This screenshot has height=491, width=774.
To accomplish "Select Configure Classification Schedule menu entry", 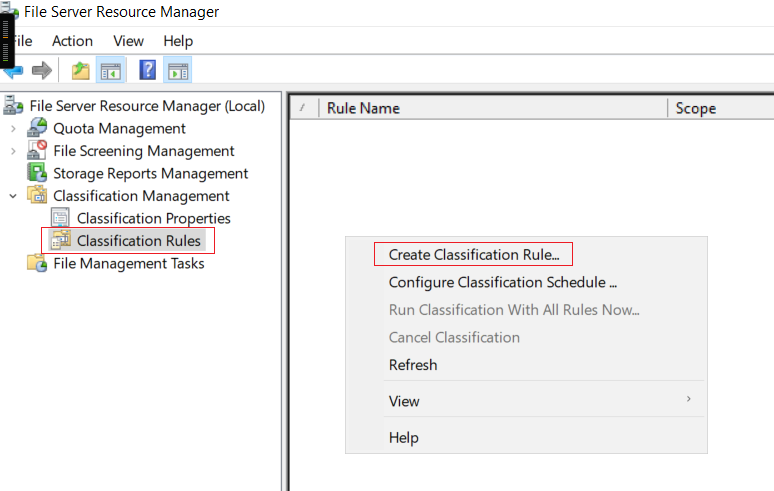I will coord(503,282).
